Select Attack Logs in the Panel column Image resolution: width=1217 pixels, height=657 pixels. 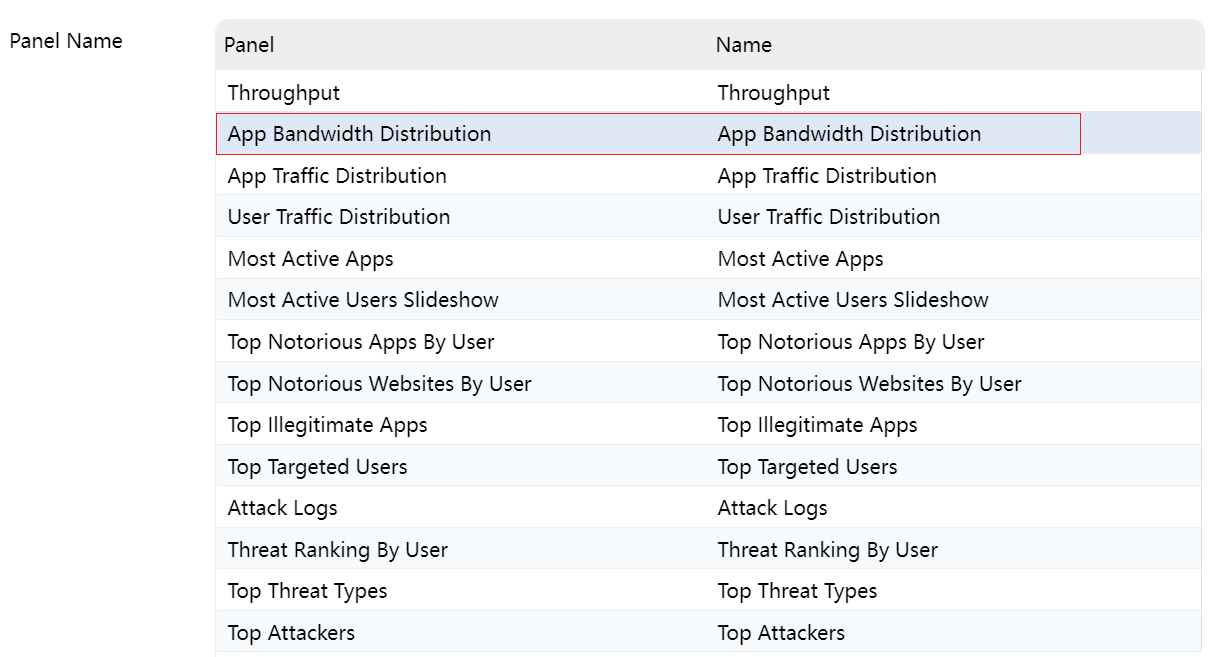[282, 508]
